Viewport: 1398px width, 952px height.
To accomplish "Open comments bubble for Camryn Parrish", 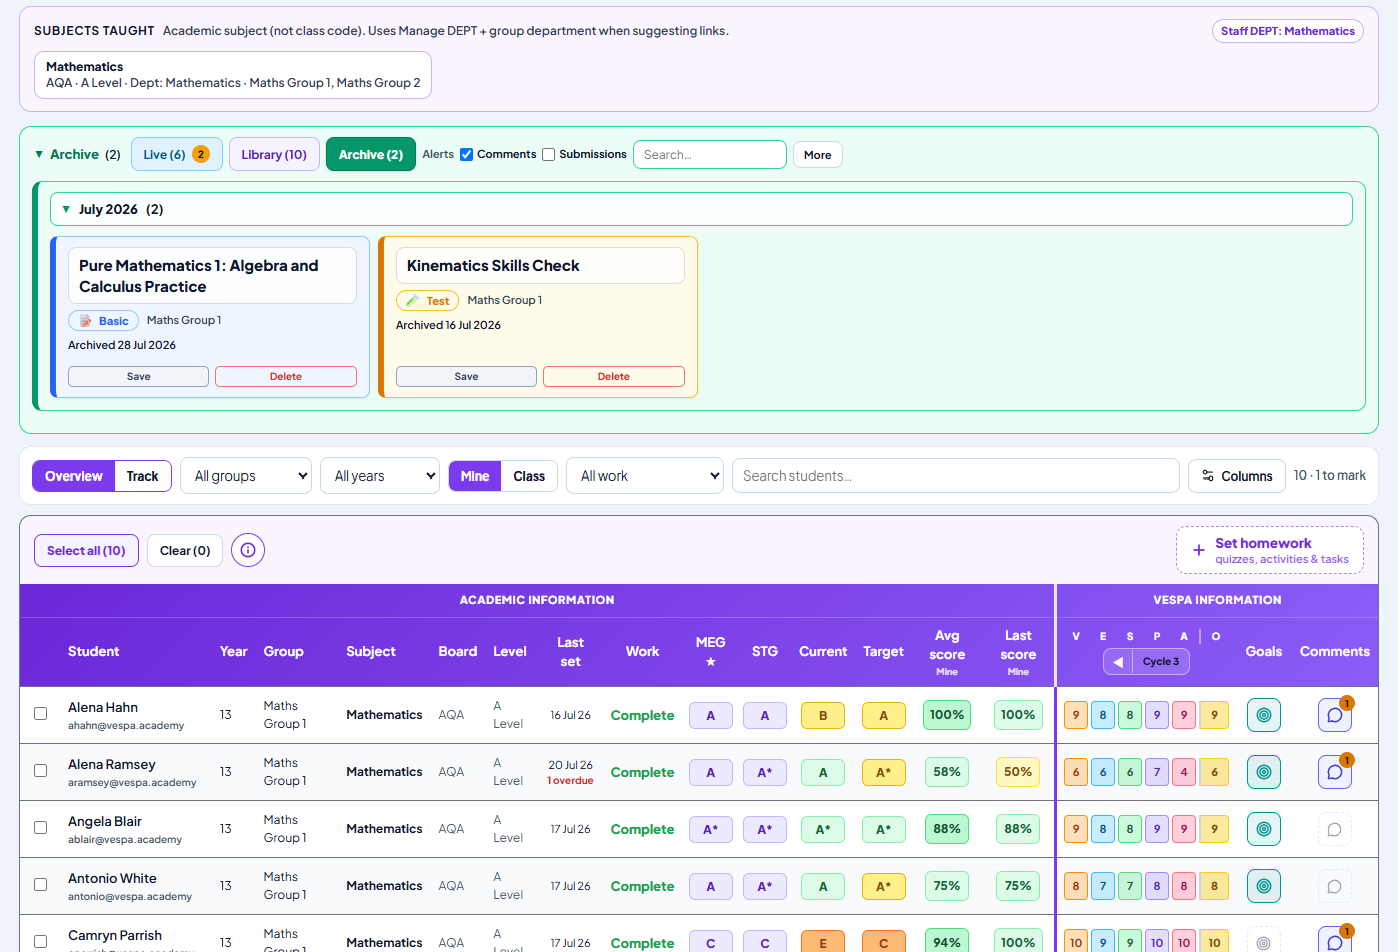I will pyautogui.click(x=1334, y=943).
